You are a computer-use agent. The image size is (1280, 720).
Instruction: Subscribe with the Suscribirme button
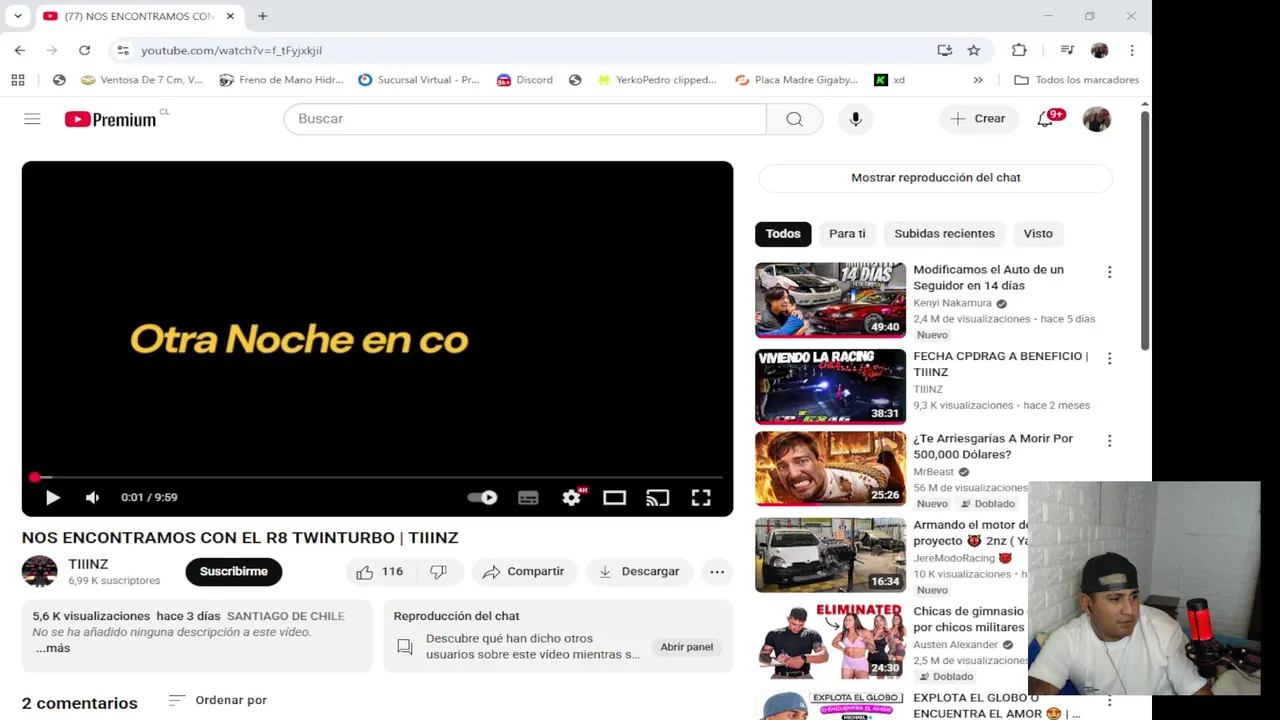(x=234, y=571)
